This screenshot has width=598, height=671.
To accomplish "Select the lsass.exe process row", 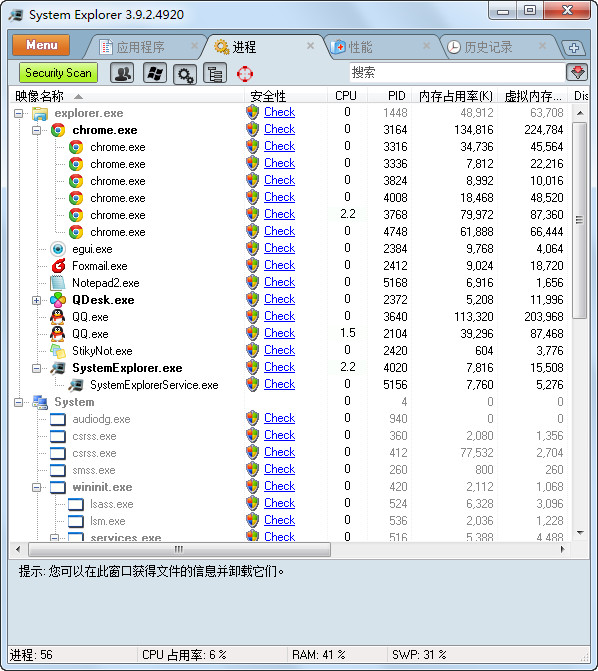I will (289, 504).
